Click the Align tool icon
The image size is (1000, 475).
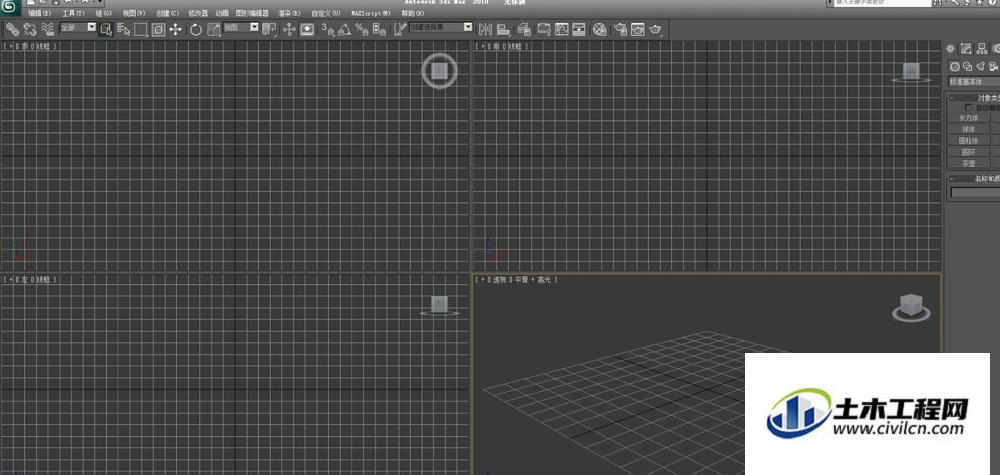[x=504, y=29]
